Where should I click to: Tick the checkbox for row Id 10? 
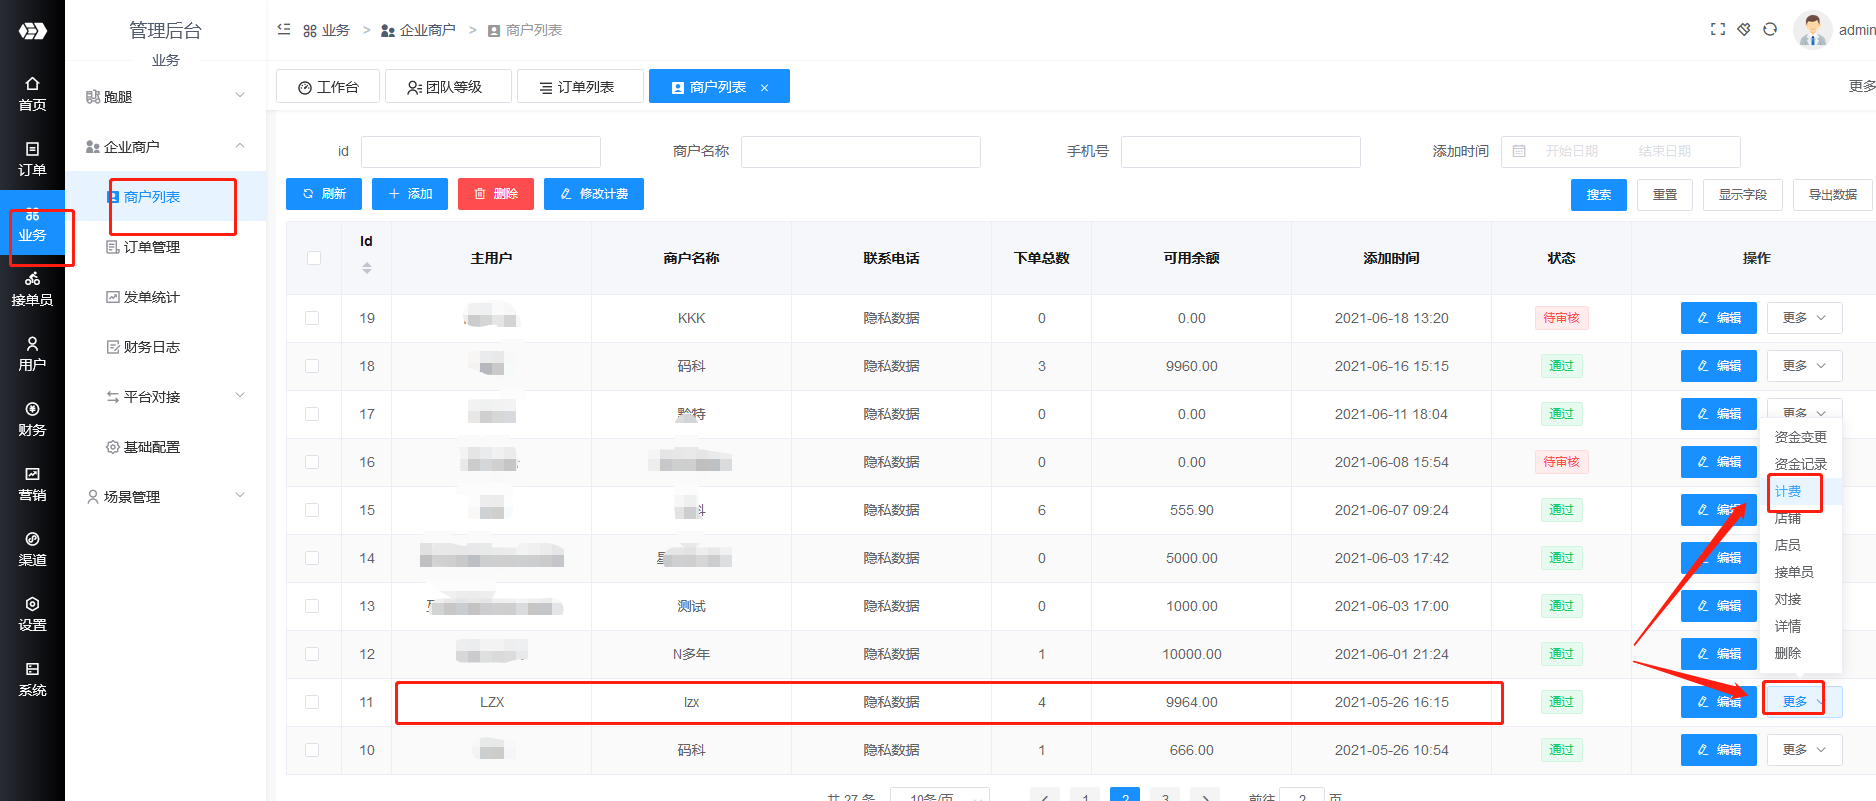[x=312, y=750]
